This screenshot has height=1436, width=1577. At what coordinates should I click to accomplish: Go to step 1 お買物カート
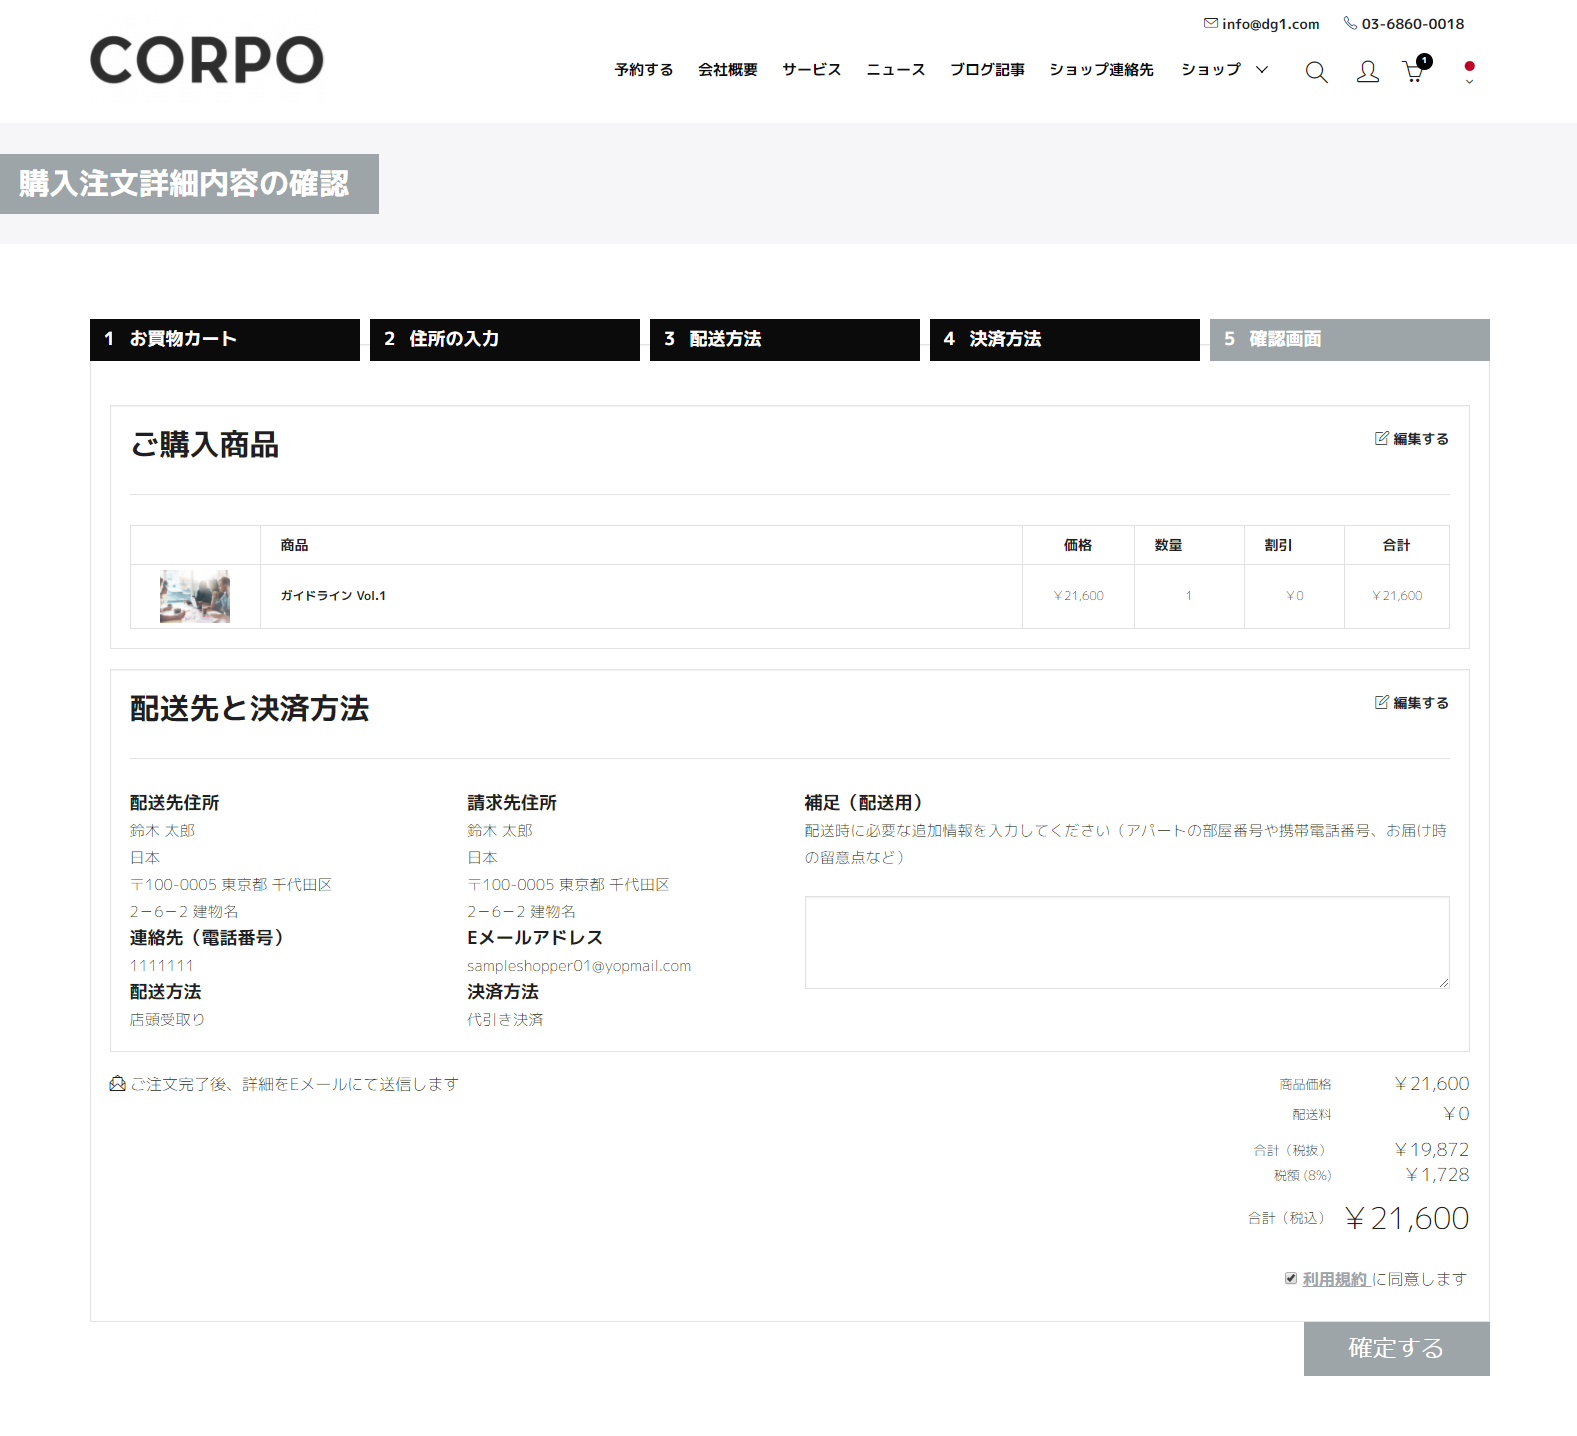click(x=225, y=339)
